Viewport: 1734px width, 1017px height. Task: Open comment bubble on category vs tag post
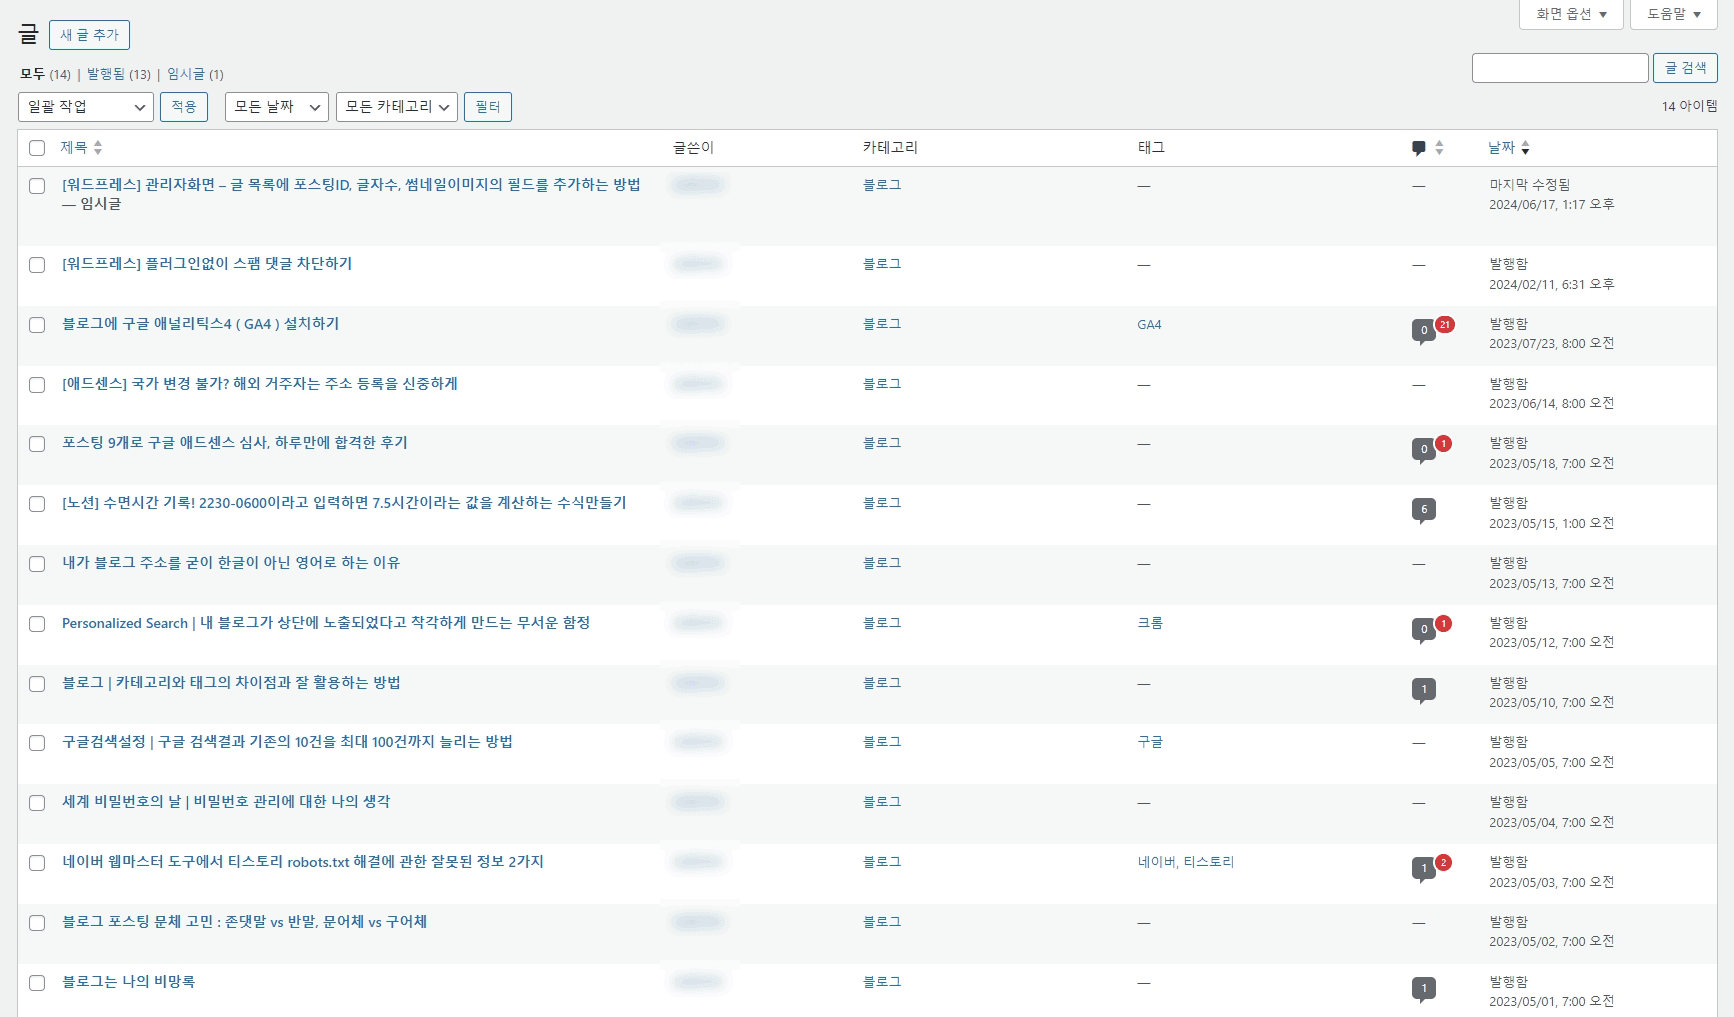1424,690
